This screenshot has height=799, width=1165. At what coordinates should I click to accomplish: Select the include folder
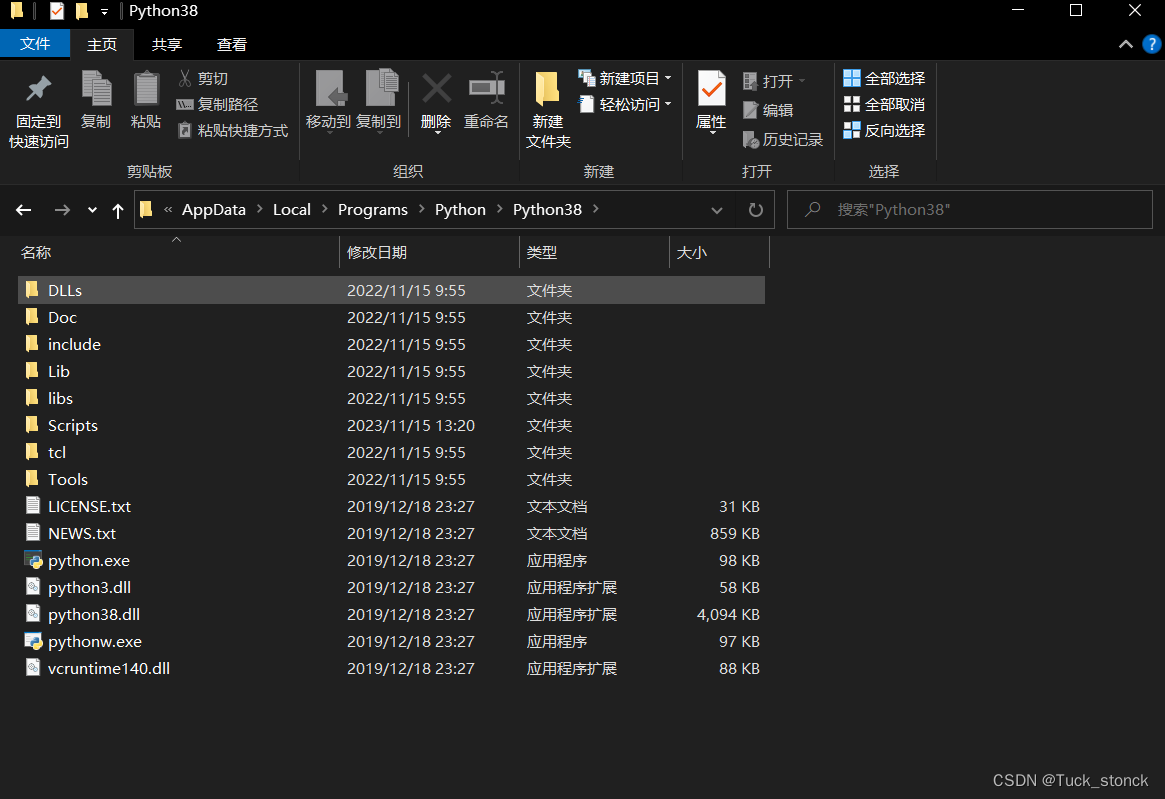coord(391,345)
